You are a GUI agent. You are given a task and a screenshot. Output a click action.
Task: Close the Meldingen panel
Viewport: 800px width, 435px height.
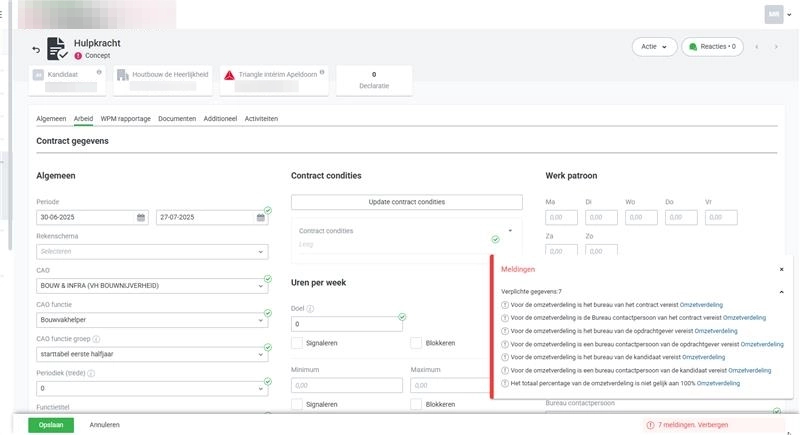pyautogui.click(x=782, y=269)
